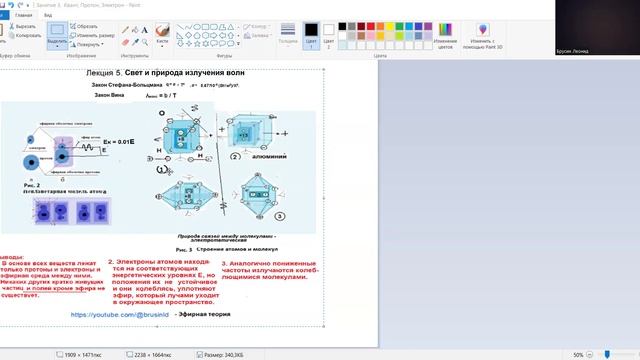Choose orange color swatch in palette
Viewport: 640px width, 360px height.
click(x=380, y=27)
